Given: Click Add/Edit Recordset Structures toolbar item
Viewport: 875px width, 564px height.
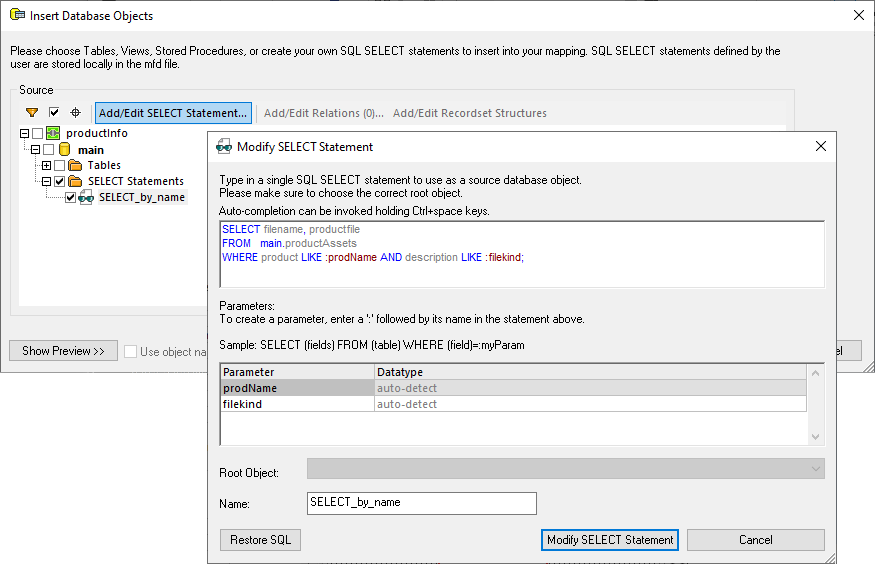Looking at the screenshot, I should point(469,113).
